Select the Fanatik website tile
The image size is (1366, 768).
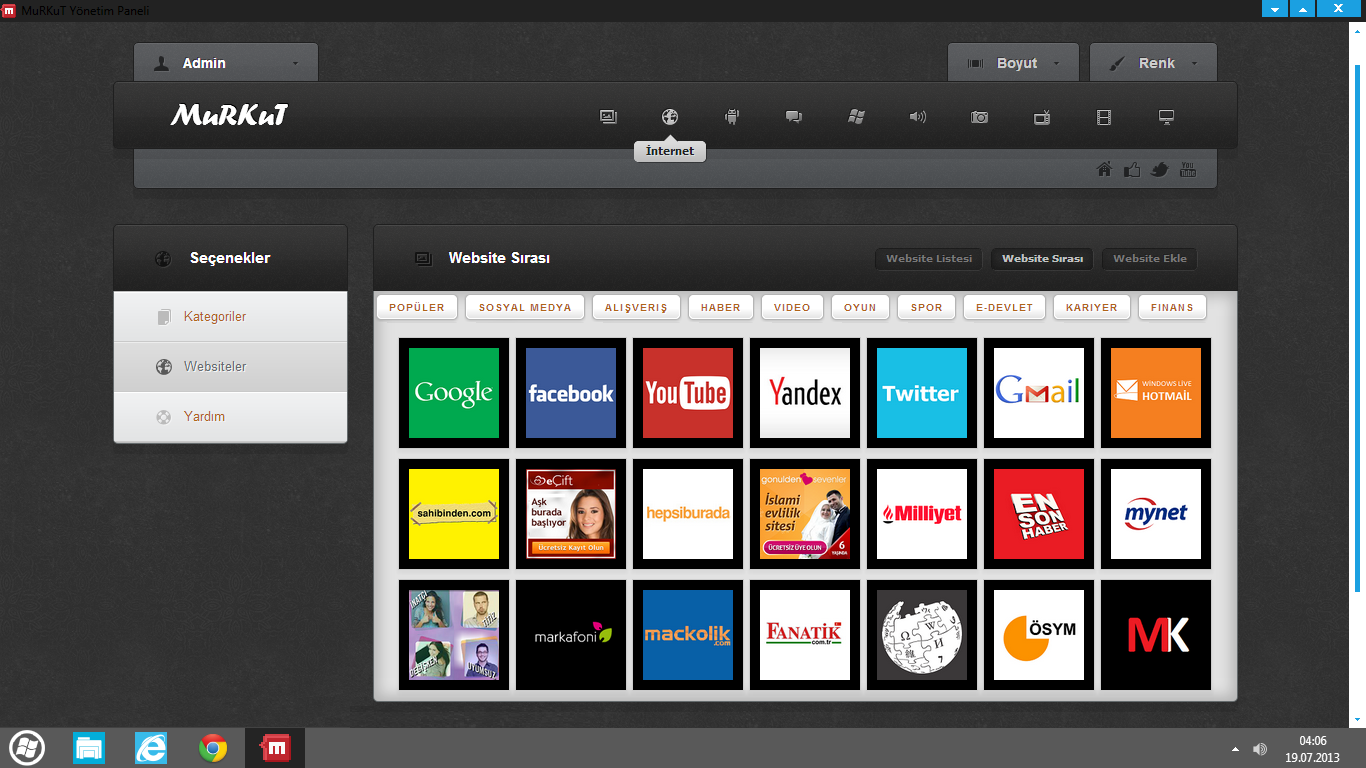coord(805,635)
